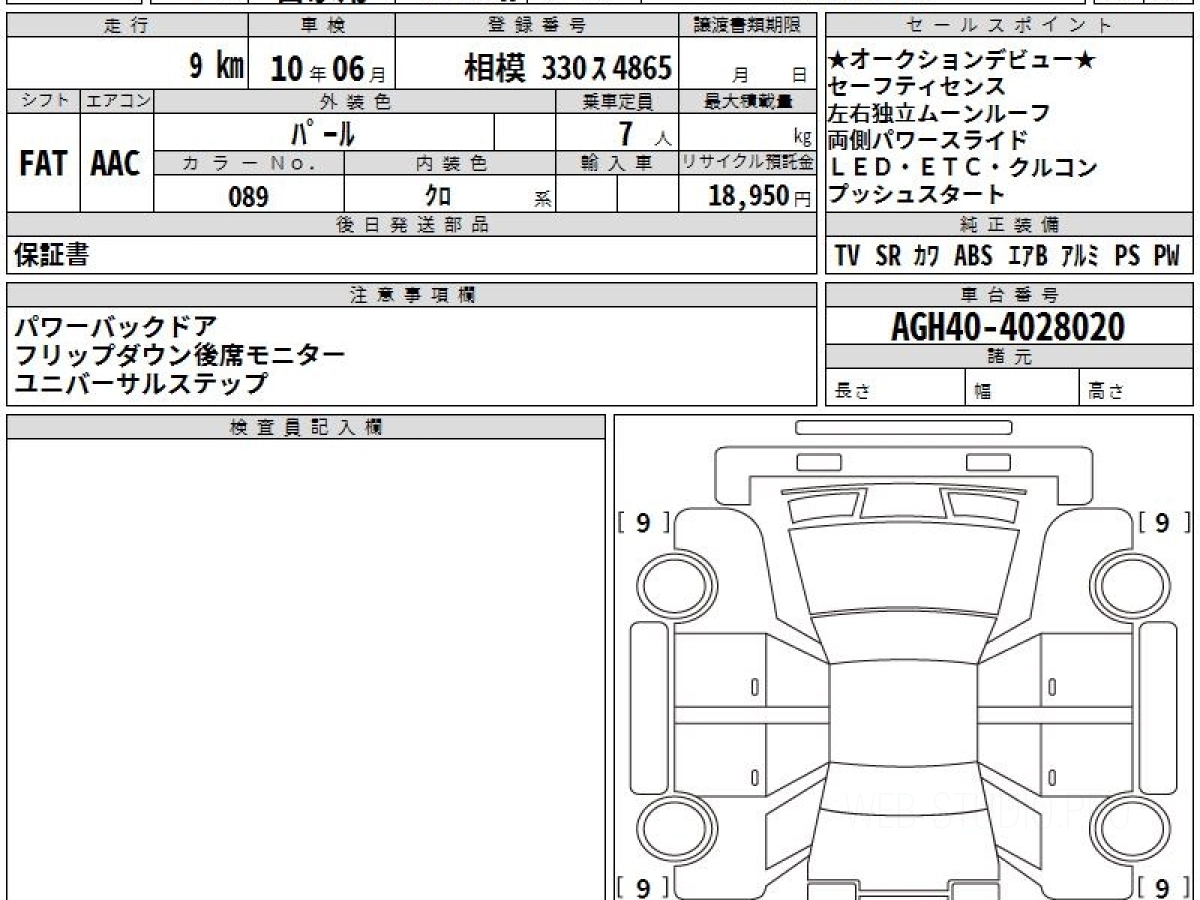Viewport: 1200px width, 900px height.
Task: Click the 走行 column header
Action: [x=127, y=26]
